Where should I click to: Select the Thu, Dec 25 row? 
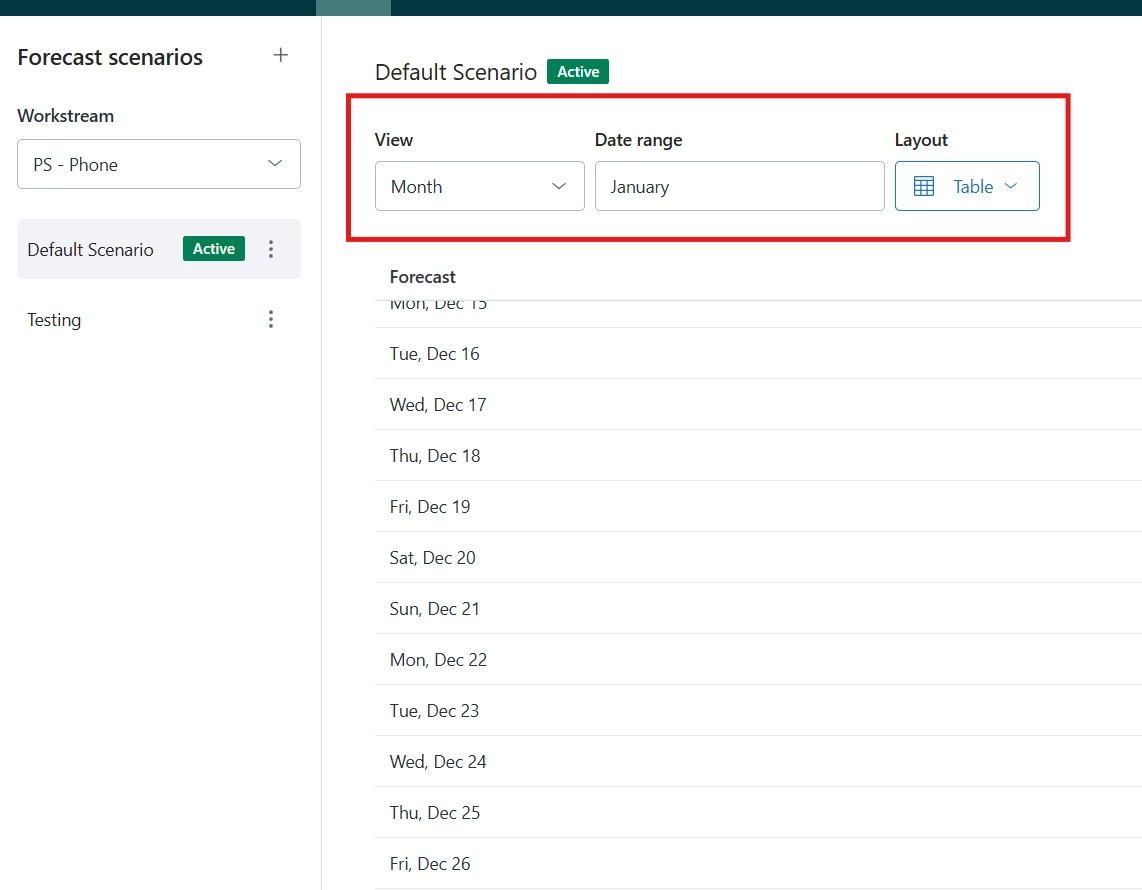click(757, 812)
